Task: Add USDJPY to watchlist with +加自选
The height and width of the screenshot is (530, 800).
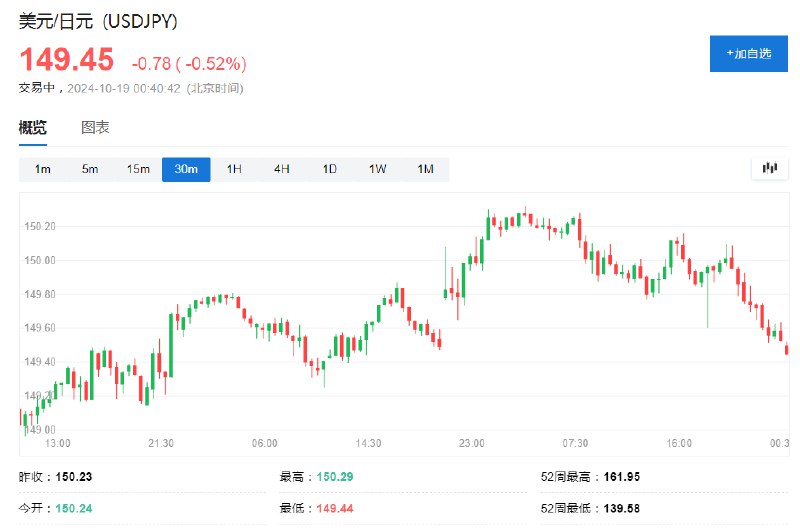Action: 748,54
